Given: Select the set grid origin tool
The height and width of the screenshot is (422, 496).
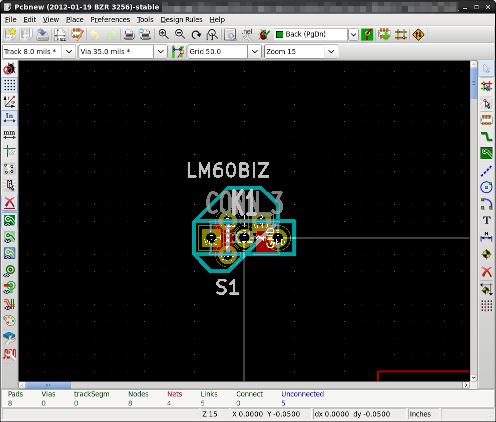Looking at the screenshot, I should tap(487, 306).
